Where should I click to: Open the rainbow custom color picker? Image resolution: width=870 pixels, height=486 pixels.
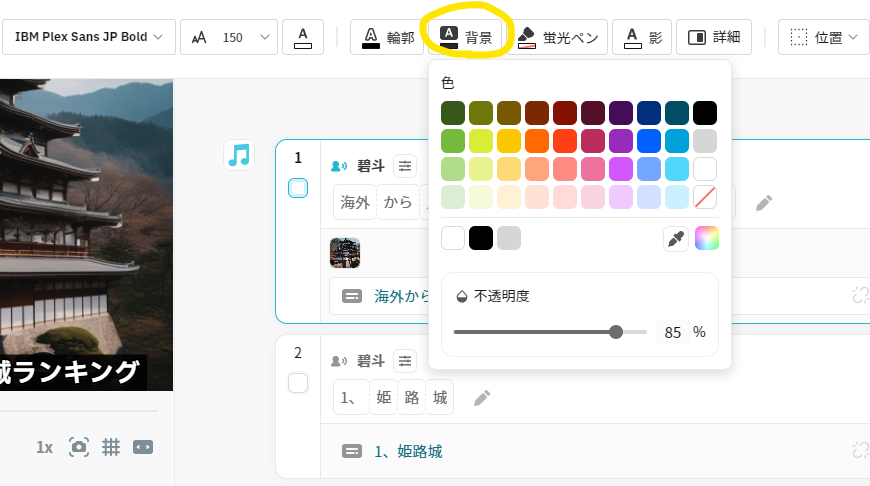[x=707, y=239]
